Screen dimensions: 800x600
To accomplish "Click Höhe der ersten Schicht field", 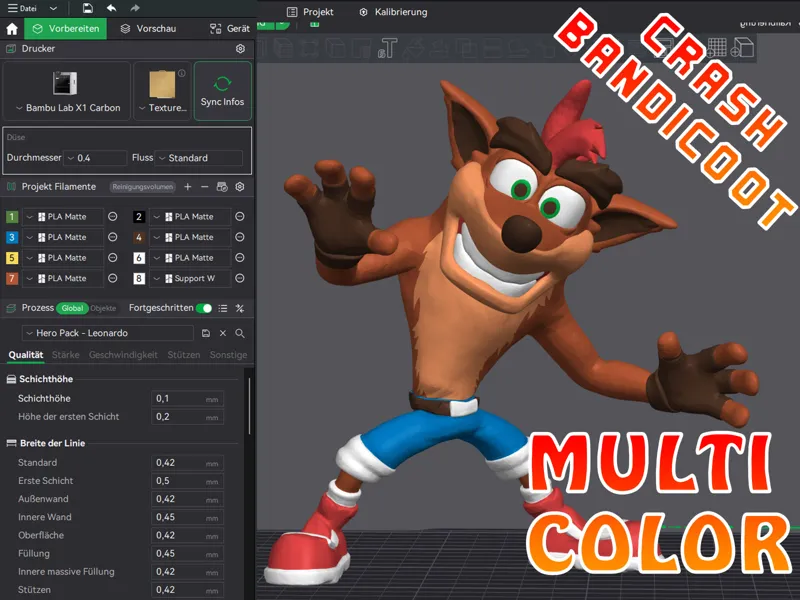I will point(187,417).
